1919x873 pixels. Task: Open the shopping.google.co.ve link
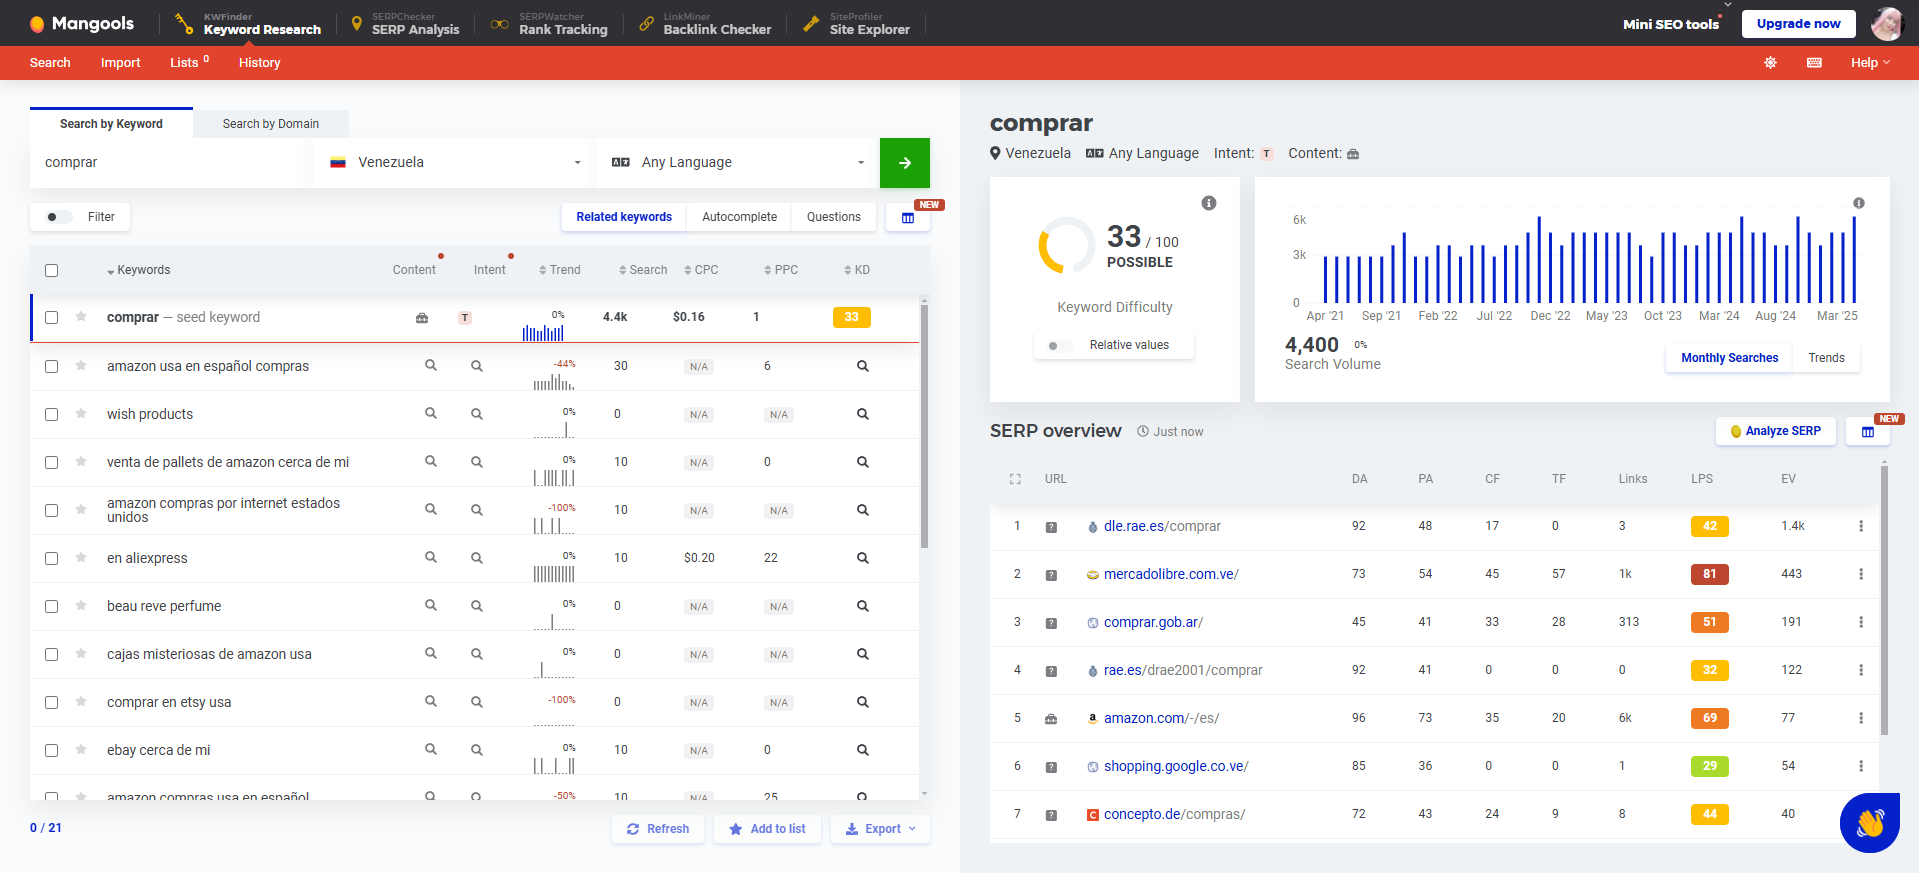pos(1176,766)
